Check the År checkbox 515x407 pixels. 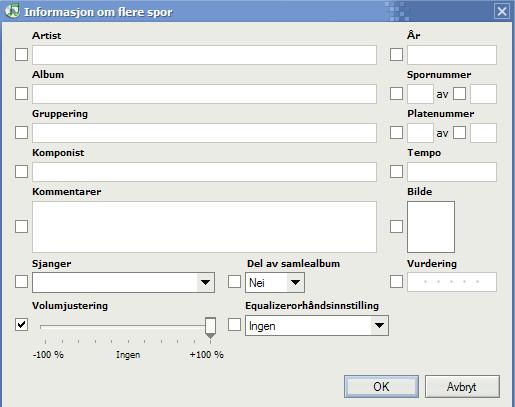coord(396,54)
